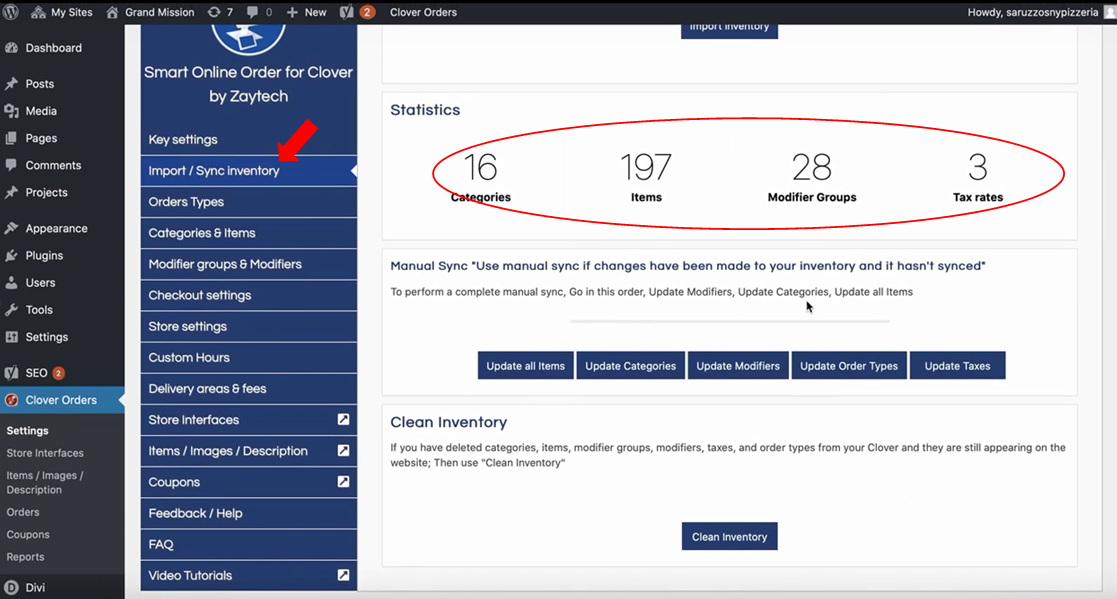Click the updates icon showing 7
The image size is (1117, 599).
220,12
